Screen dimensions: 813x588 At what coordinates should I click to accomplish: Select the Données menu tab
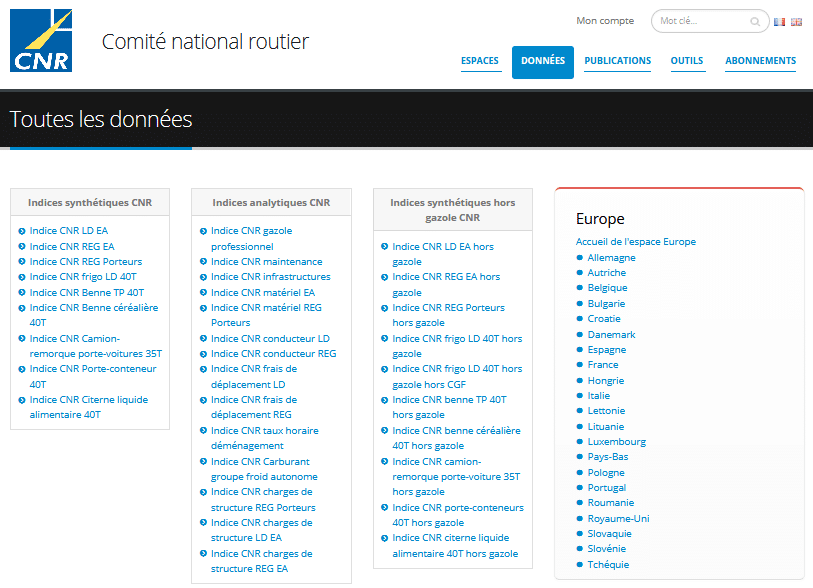(x=543, y=61)
